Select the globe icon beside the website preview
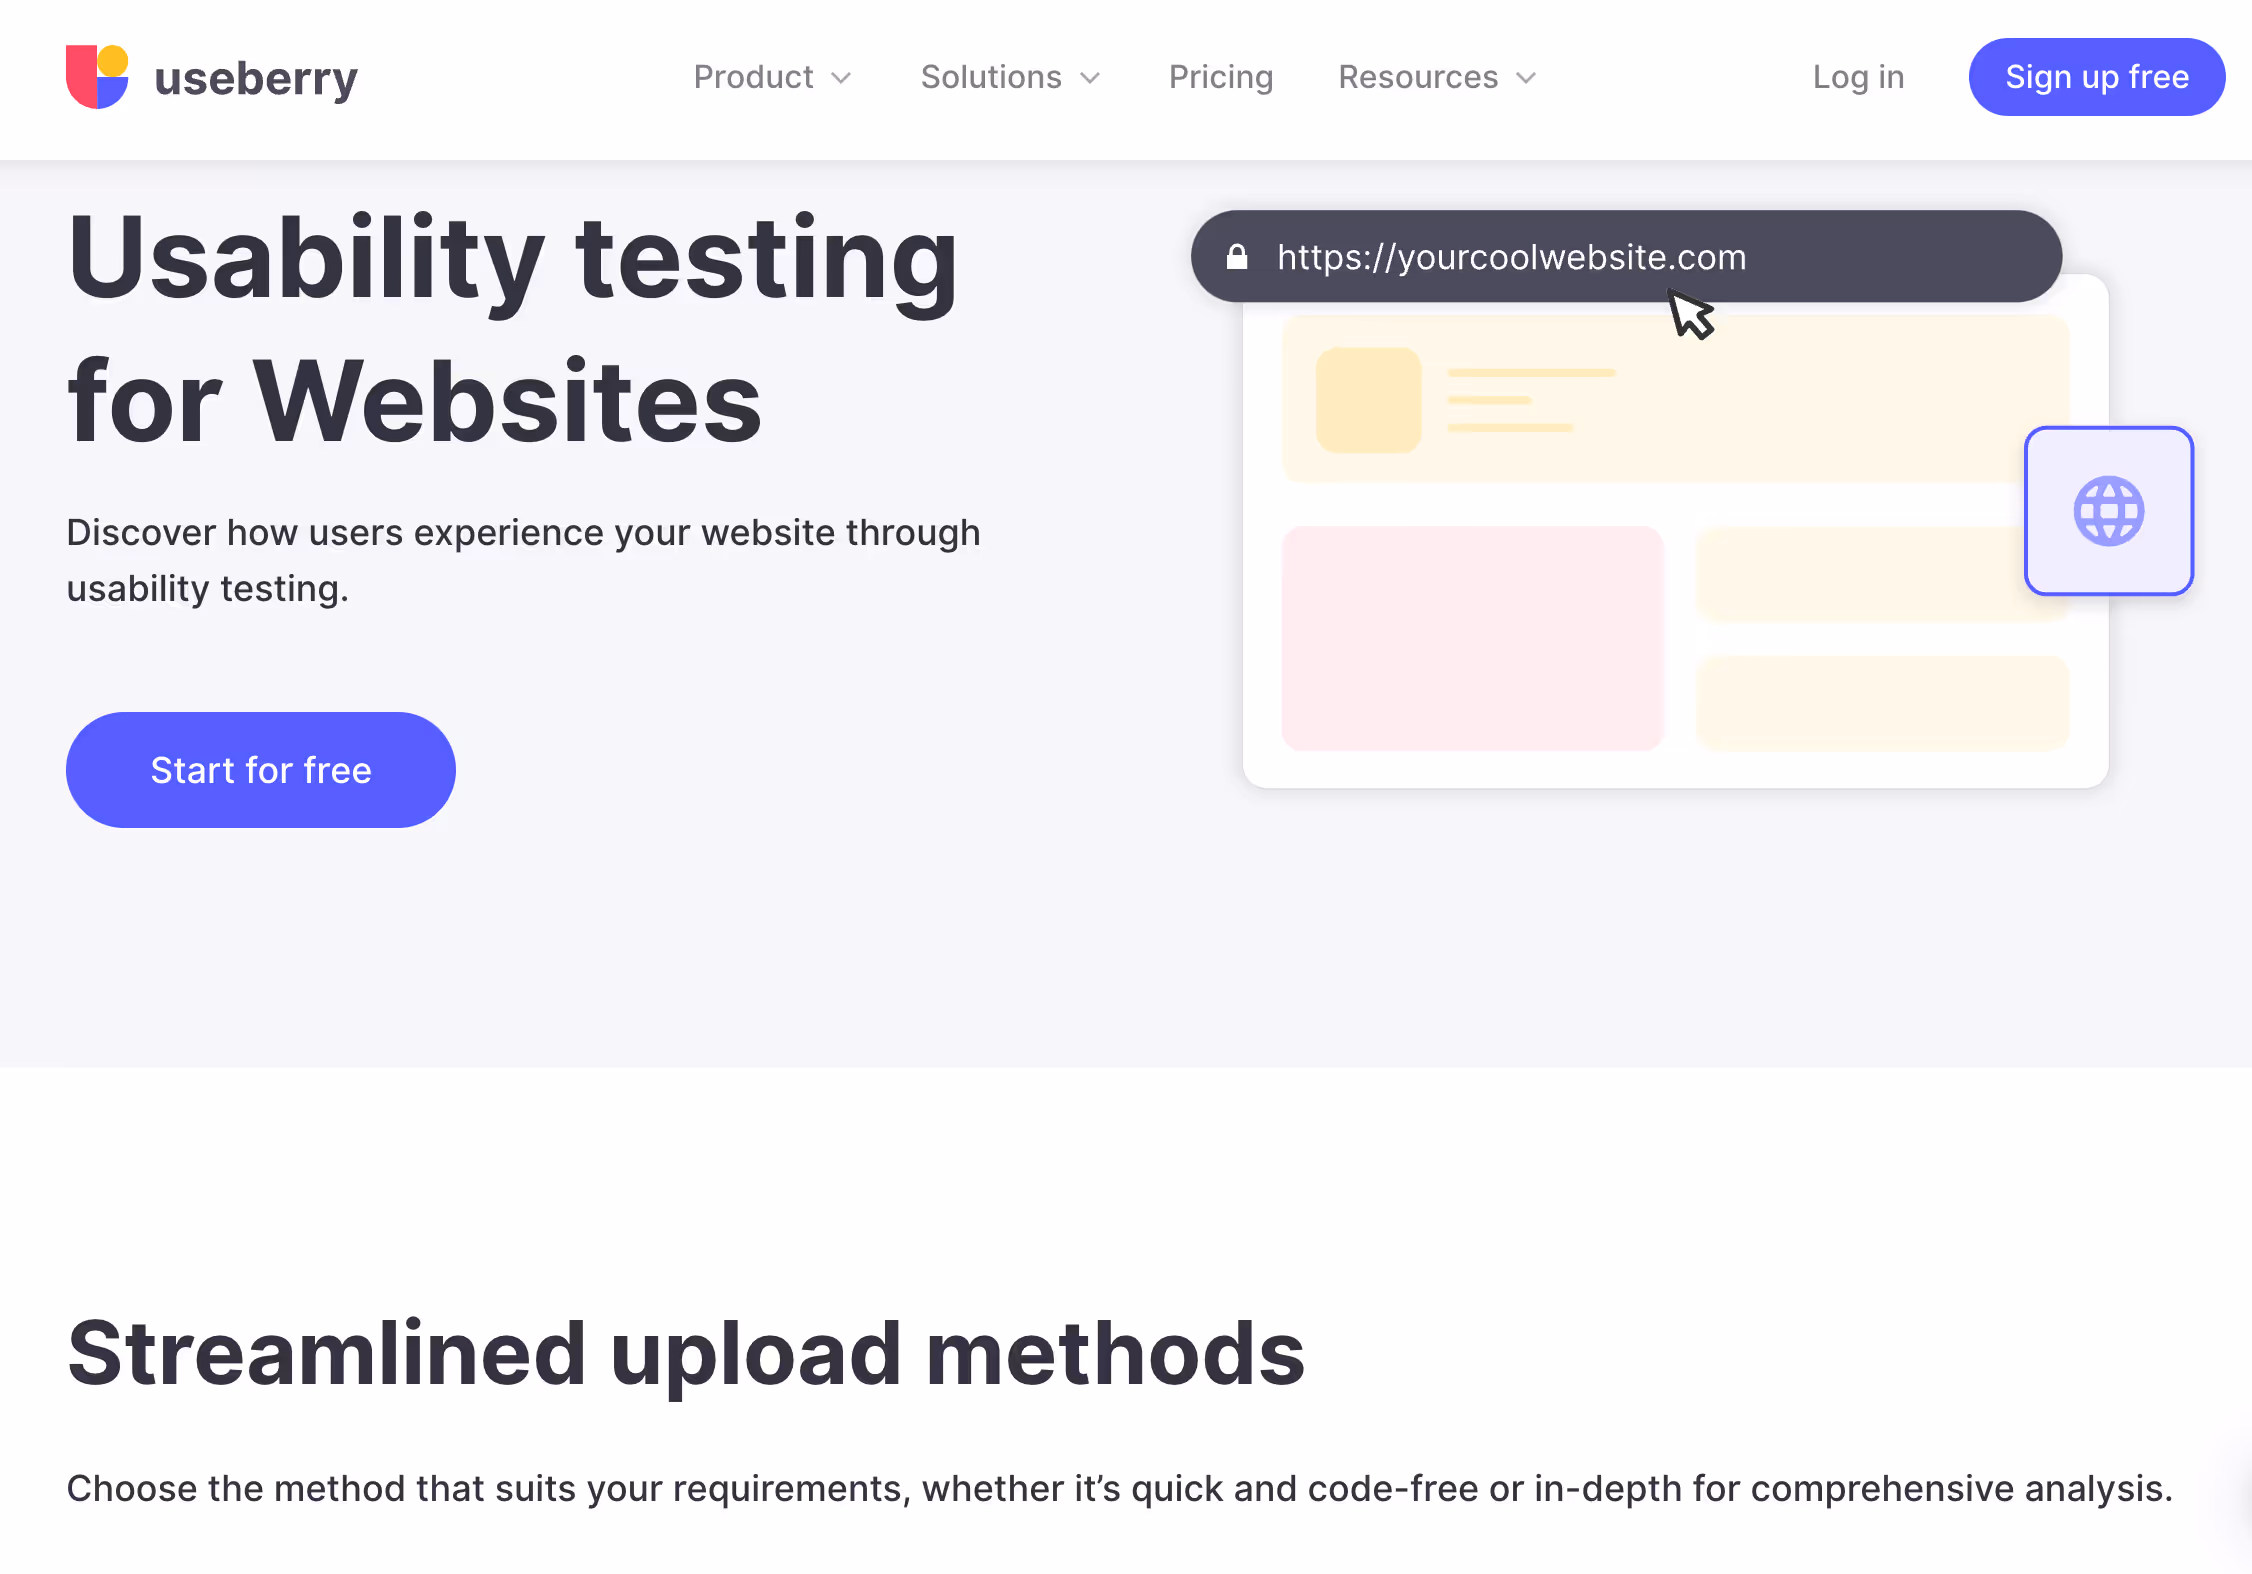Image resolution: width=2252 pixels, height=1574 pixels. tap(2108, 511)
